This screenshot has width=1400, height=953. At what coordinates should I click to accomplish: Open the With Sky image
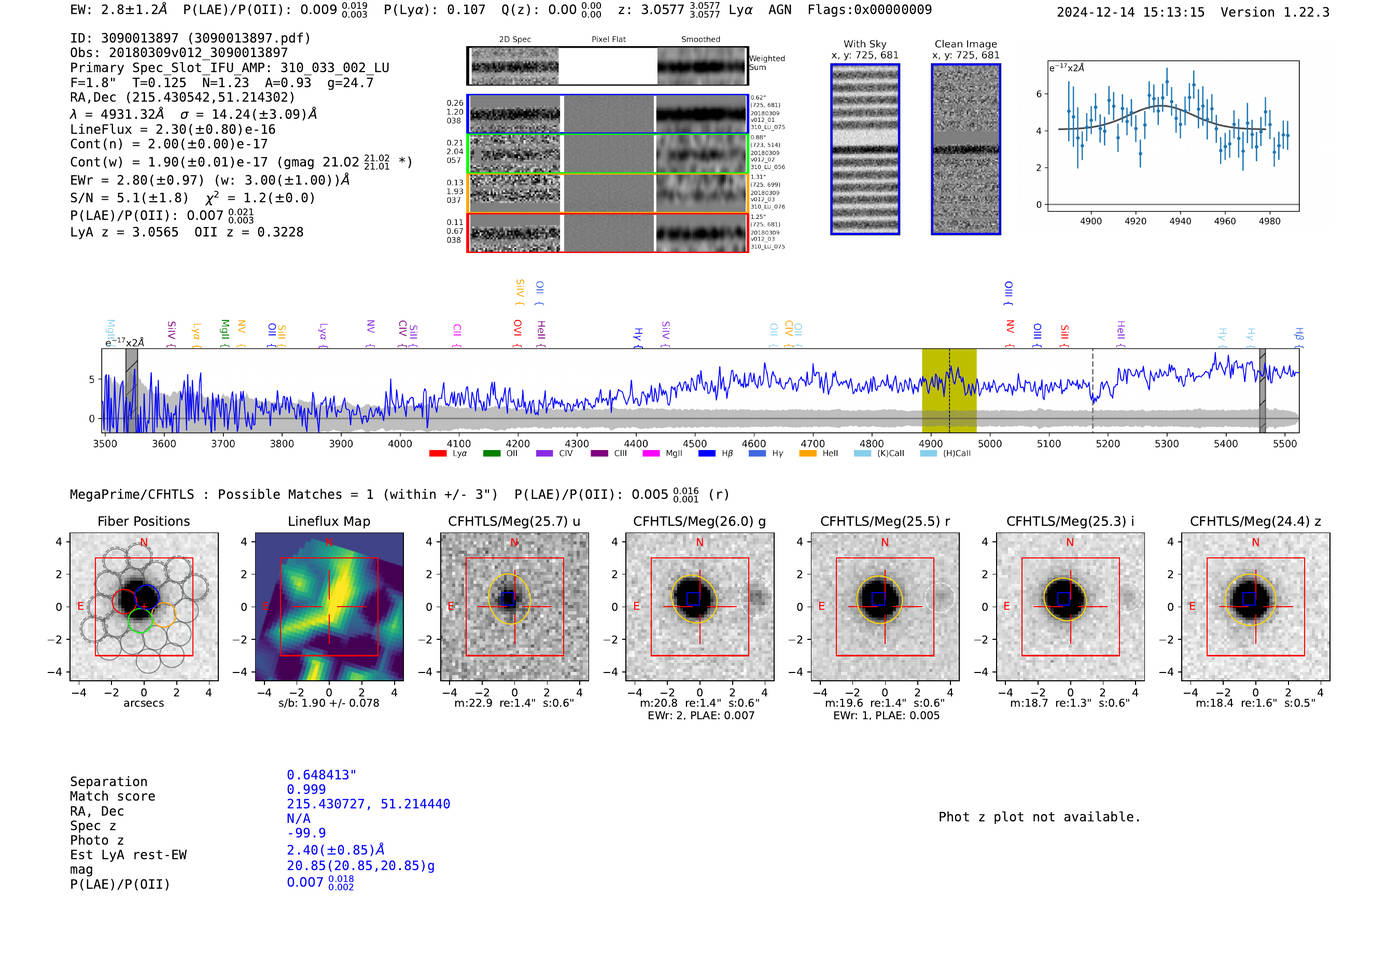(865, 149)
